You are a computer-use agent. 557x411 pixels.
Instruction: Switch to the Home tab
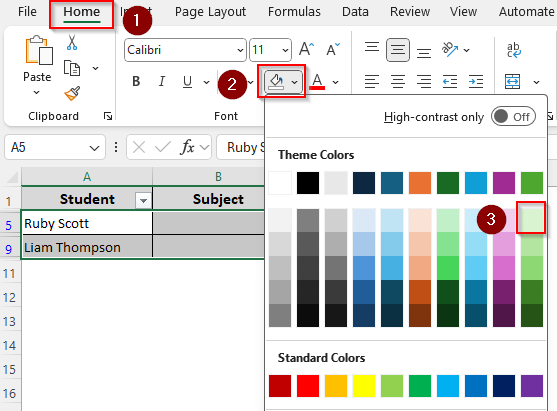click(82, 12)
